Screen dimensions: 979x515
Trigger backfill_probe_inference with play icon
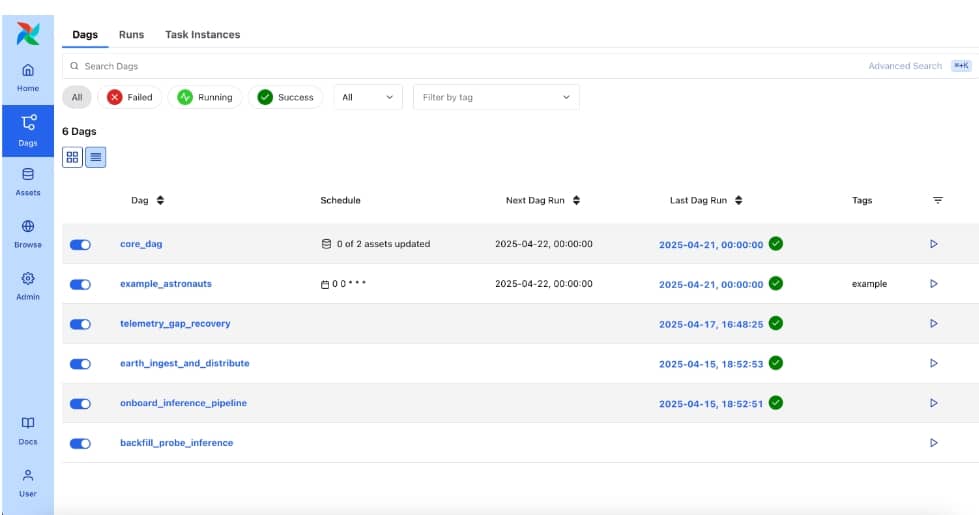coord(933,443)
